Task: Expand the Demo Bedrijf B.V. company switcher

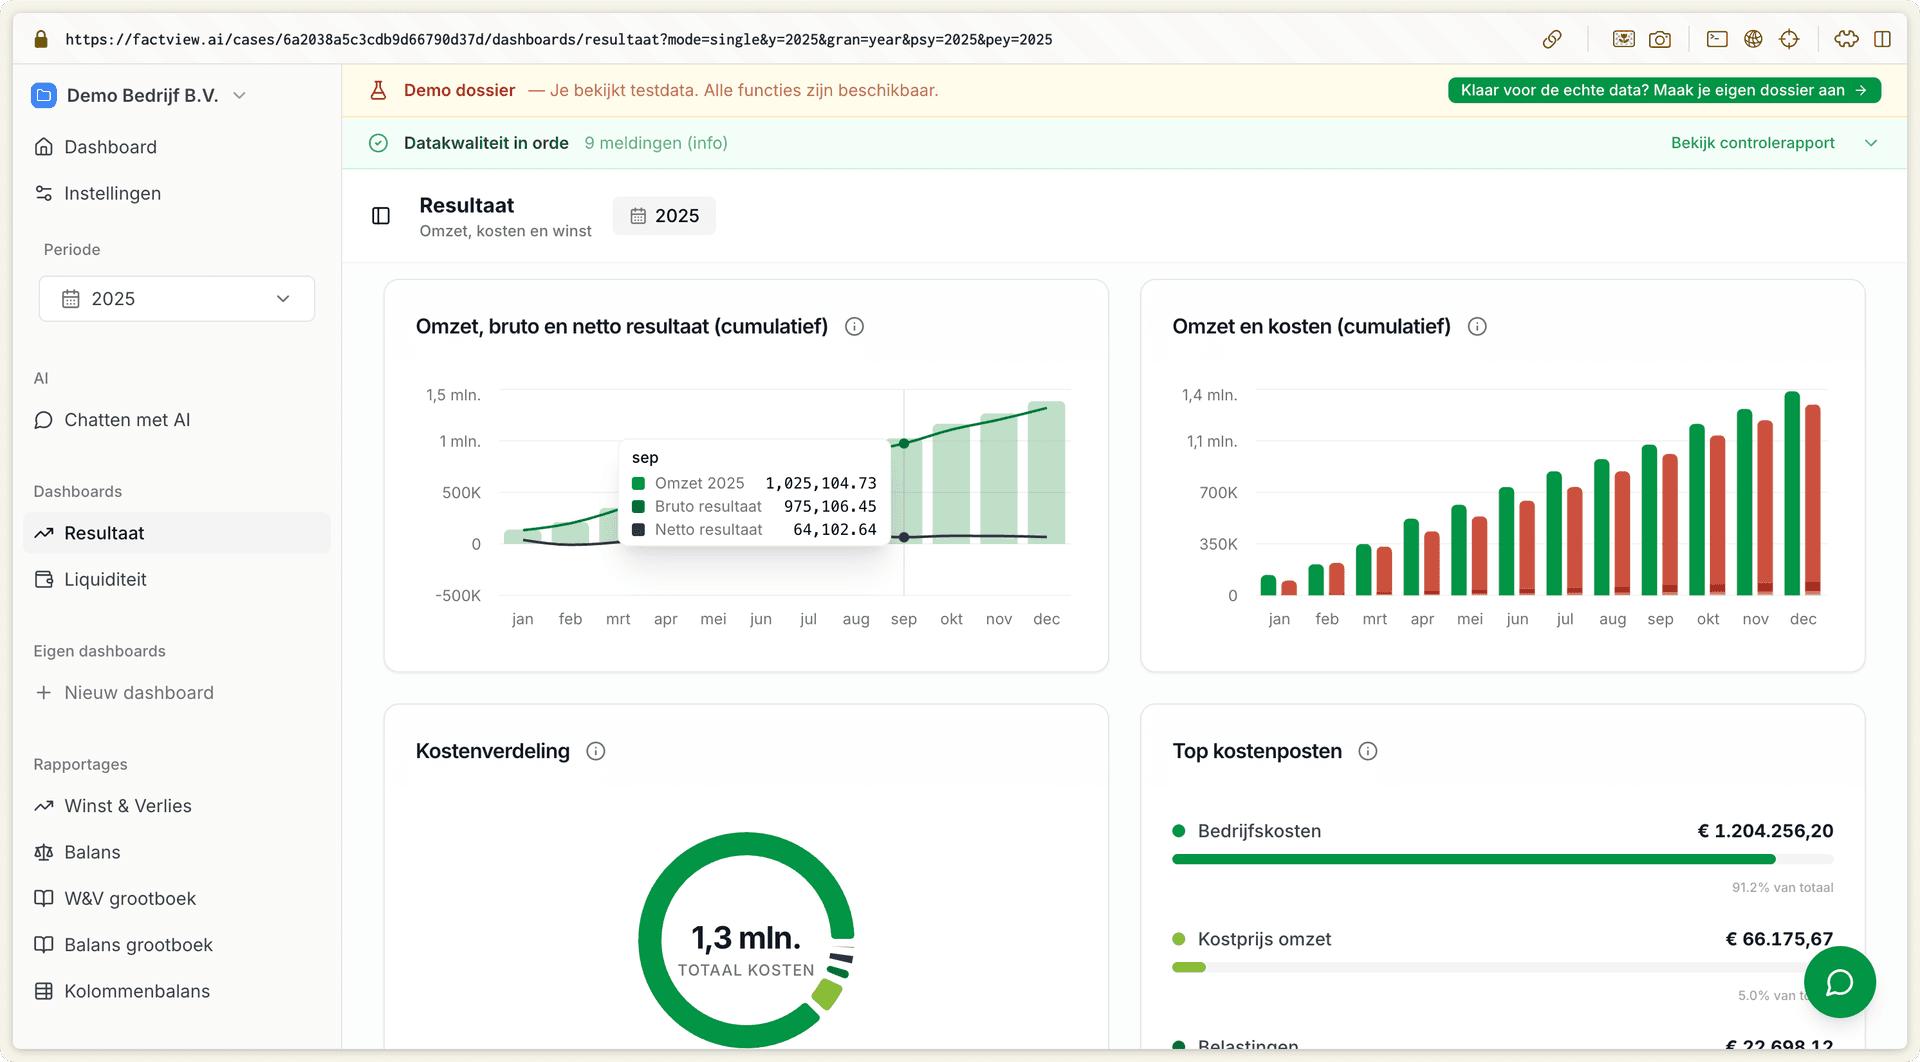Action: click(239, 95)
